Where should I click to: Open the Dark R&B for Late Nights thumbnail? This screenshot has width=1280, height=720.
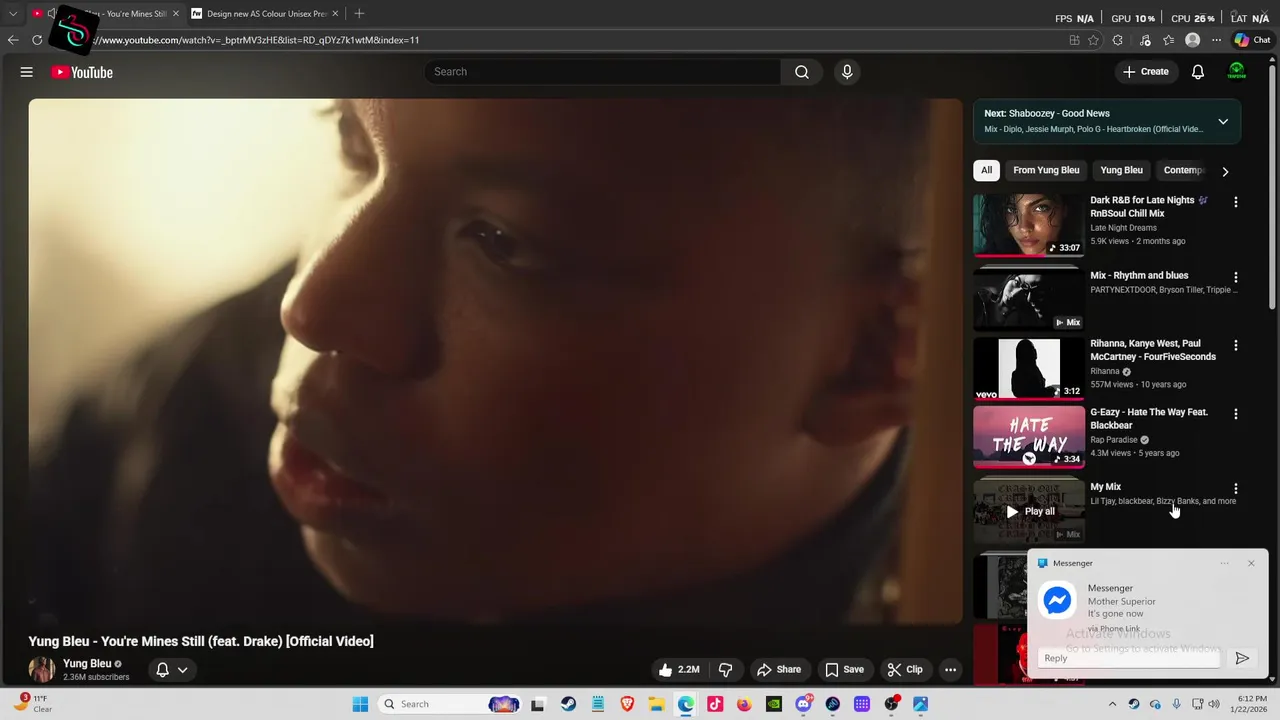click(x=1029, y=225)
